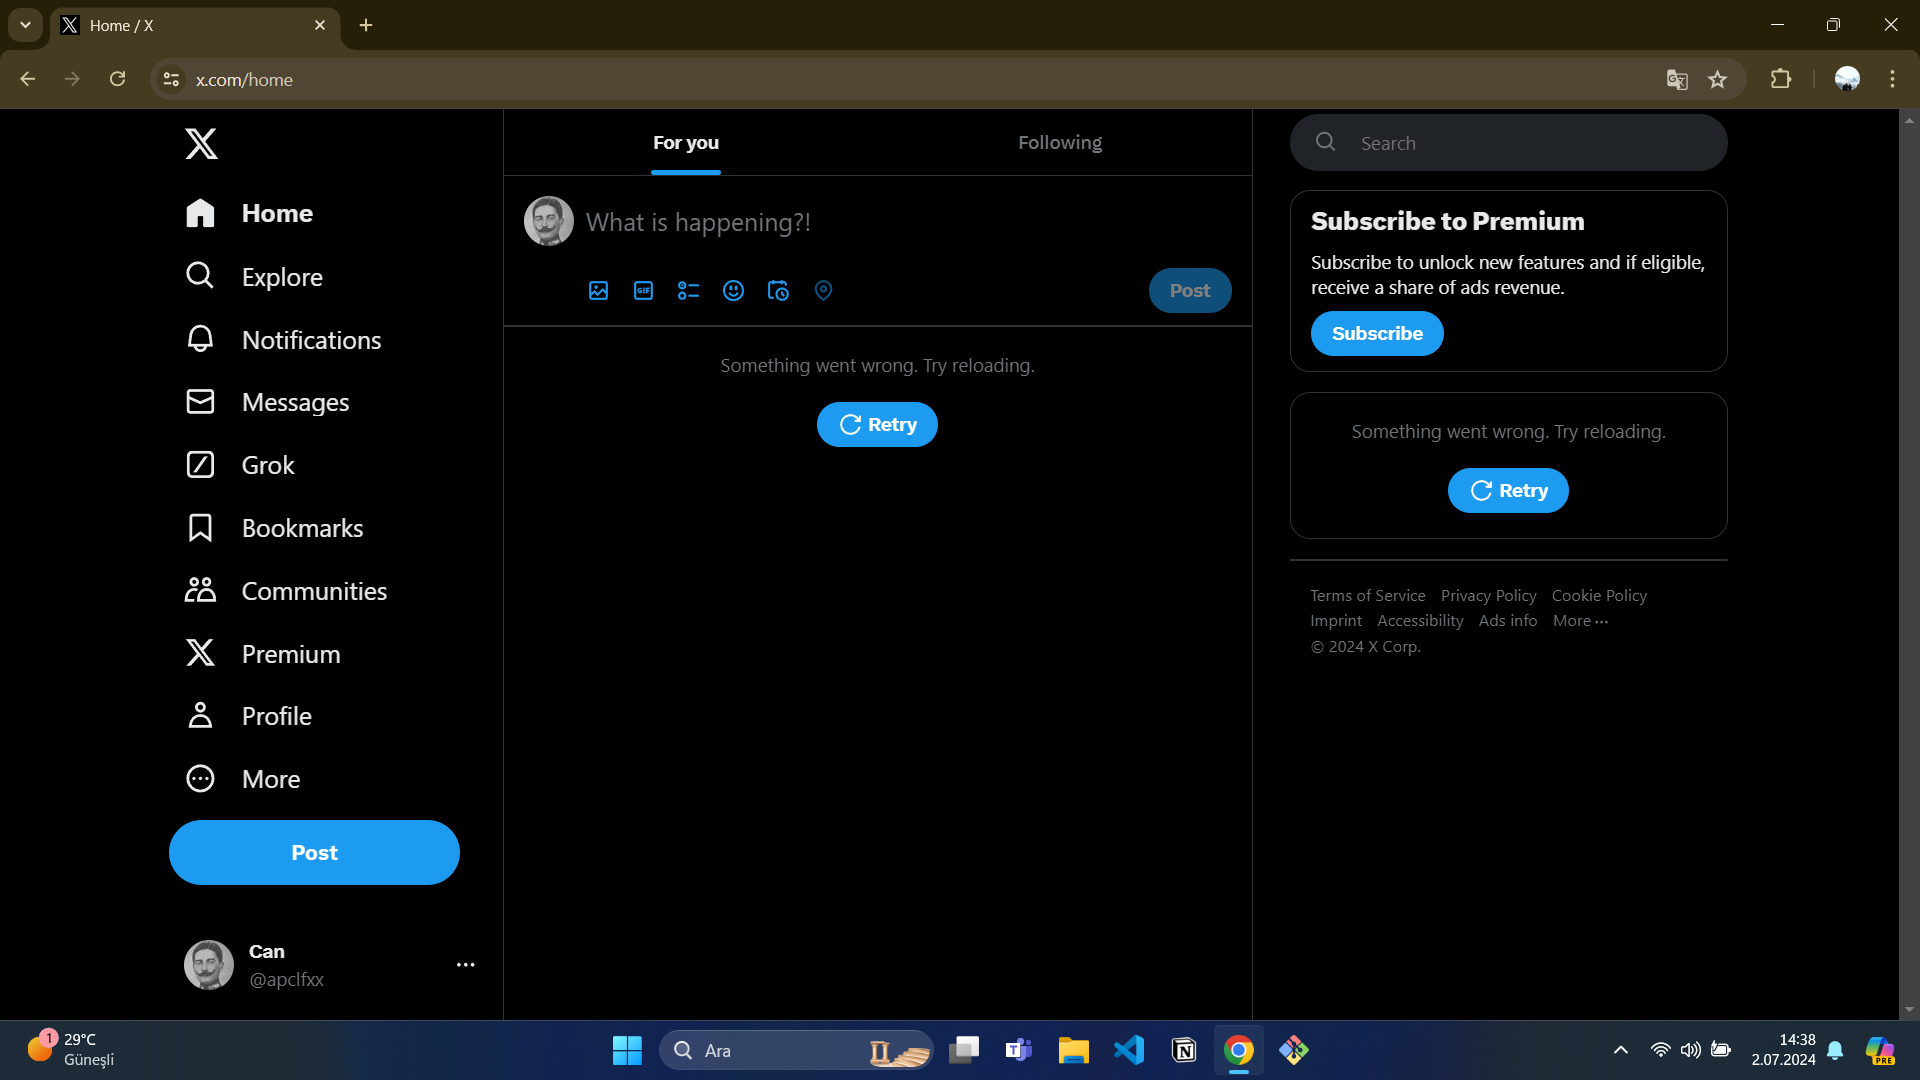Click the Subscribe to Premium button
This screenshot has height=1080, width=1920.
pyautogui.click(x=1376, y=334)
